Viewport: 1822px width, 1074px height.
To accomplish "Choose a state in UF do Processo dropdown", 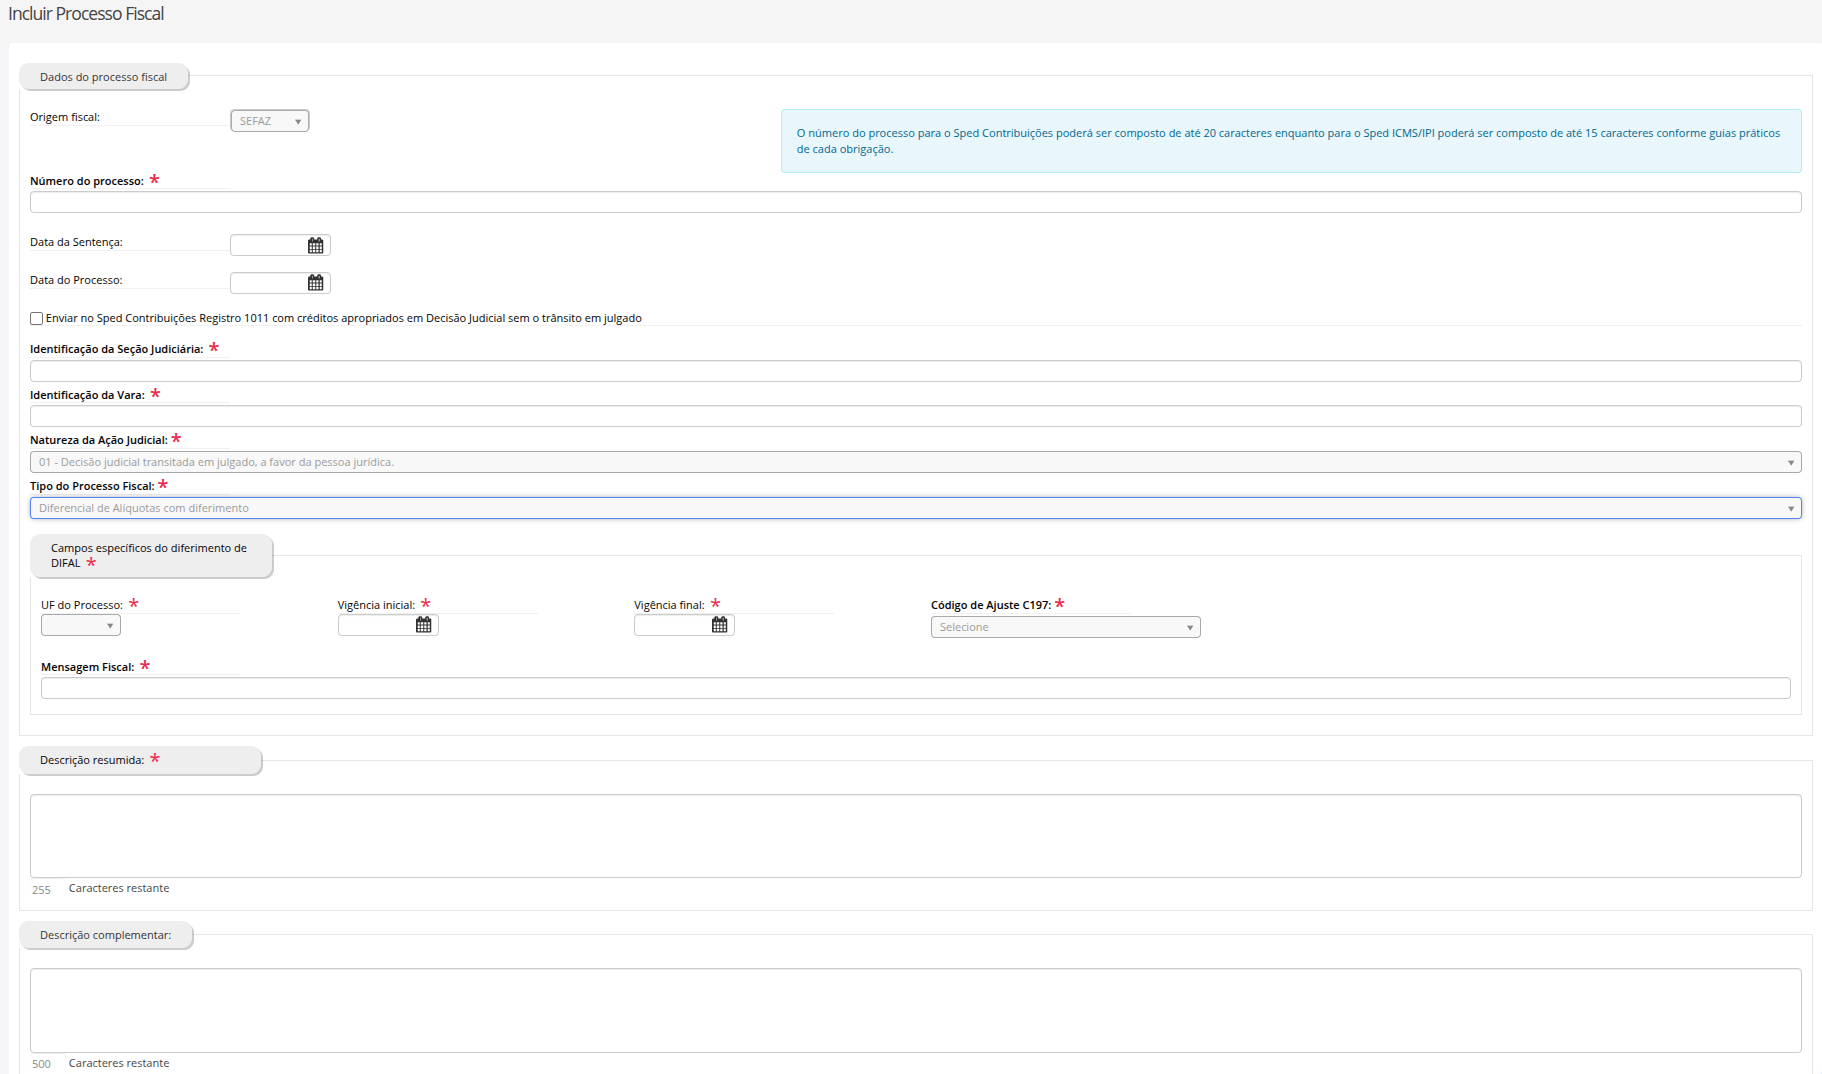I will click(81, 626).
